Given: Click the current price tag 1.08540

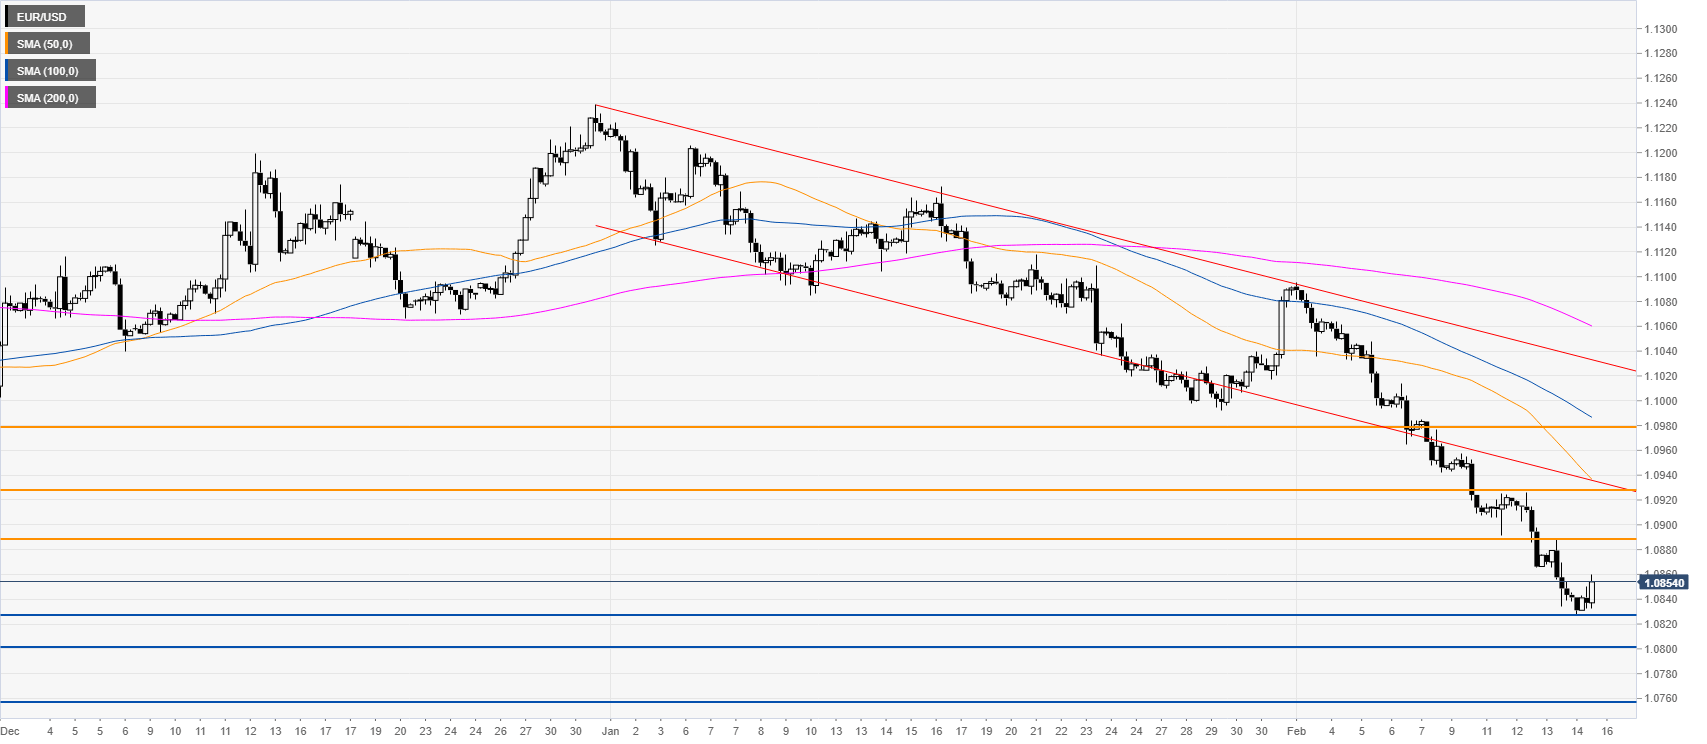Looking at the screenshot, I should click(1665, 582).
